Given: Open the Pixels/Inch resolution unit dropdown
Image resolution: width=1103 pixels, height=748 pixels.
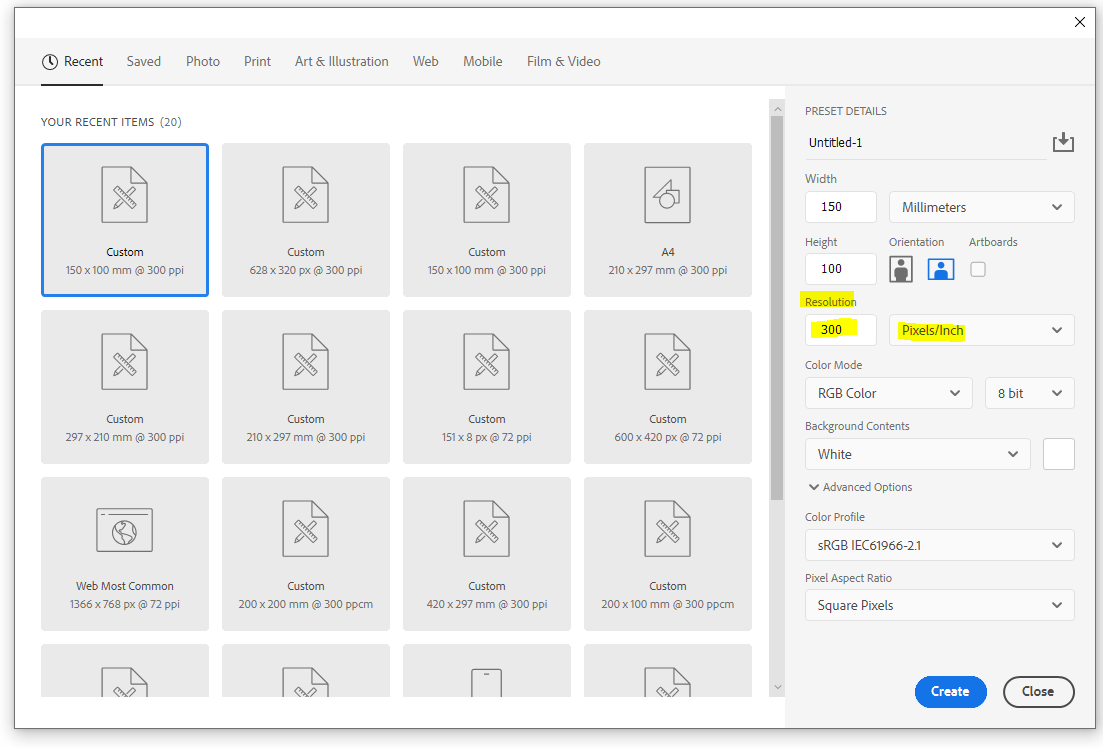Looking at the screenshot, I should click(981, 330).
